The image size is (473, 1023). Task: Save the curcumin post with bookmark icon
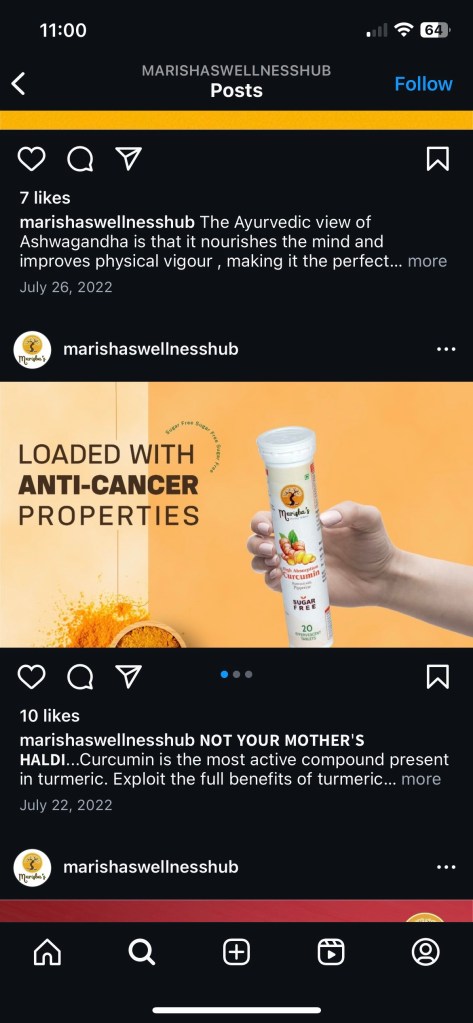click(x=438, y=677)
